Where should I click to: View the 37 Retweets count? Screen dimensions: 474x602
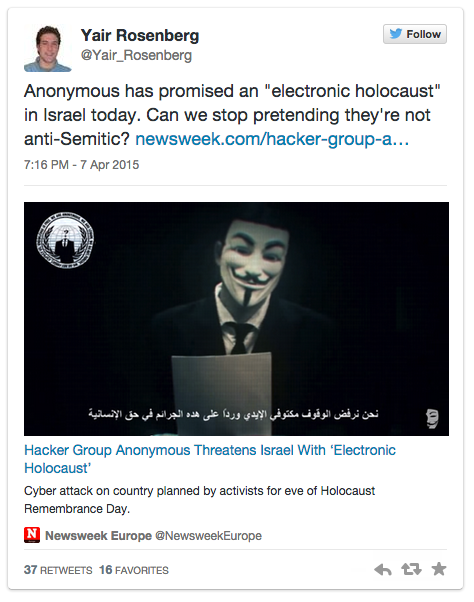click(x=58, y=570)
